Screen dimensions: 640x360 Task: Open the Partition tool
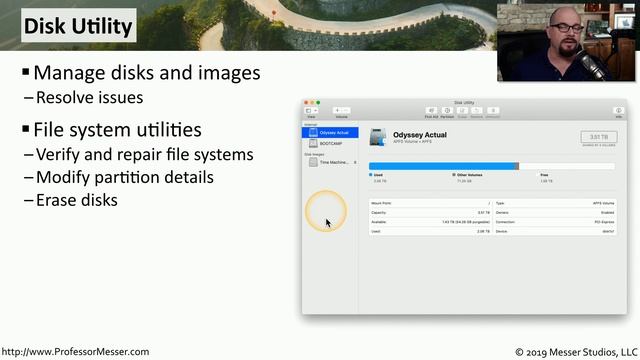coord(447,111)
